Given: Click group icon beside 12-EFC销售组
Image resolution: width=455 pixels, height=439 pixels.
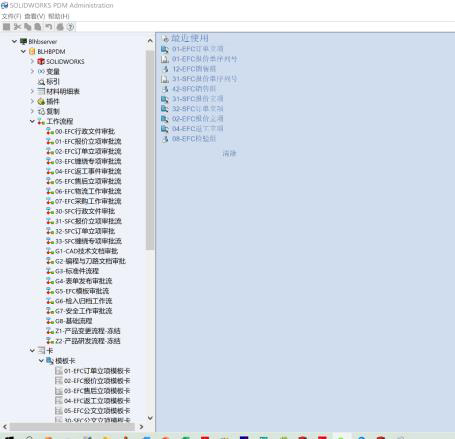Looking at the screenshot, I should coord(165,69).
